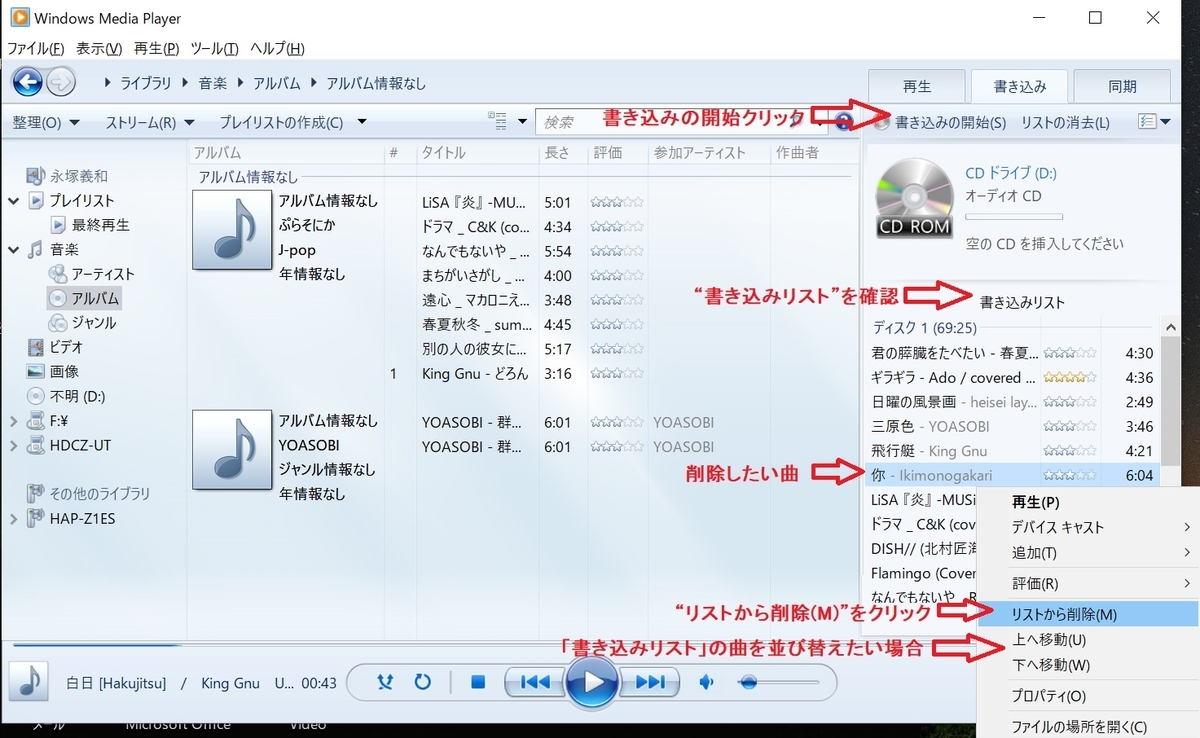Open the Help icon beside the search box
This screenshot has width=1200, height=738.
(843, 121)
